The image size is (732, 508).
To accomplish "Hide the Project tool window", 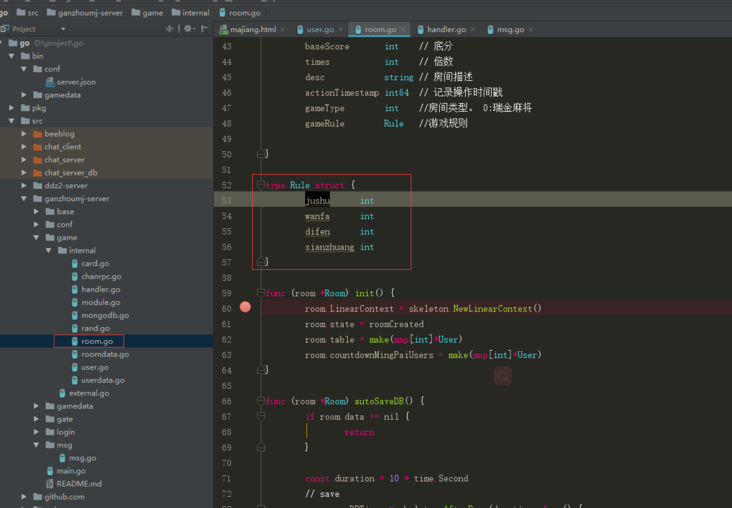I will click(x=205, y=29).
